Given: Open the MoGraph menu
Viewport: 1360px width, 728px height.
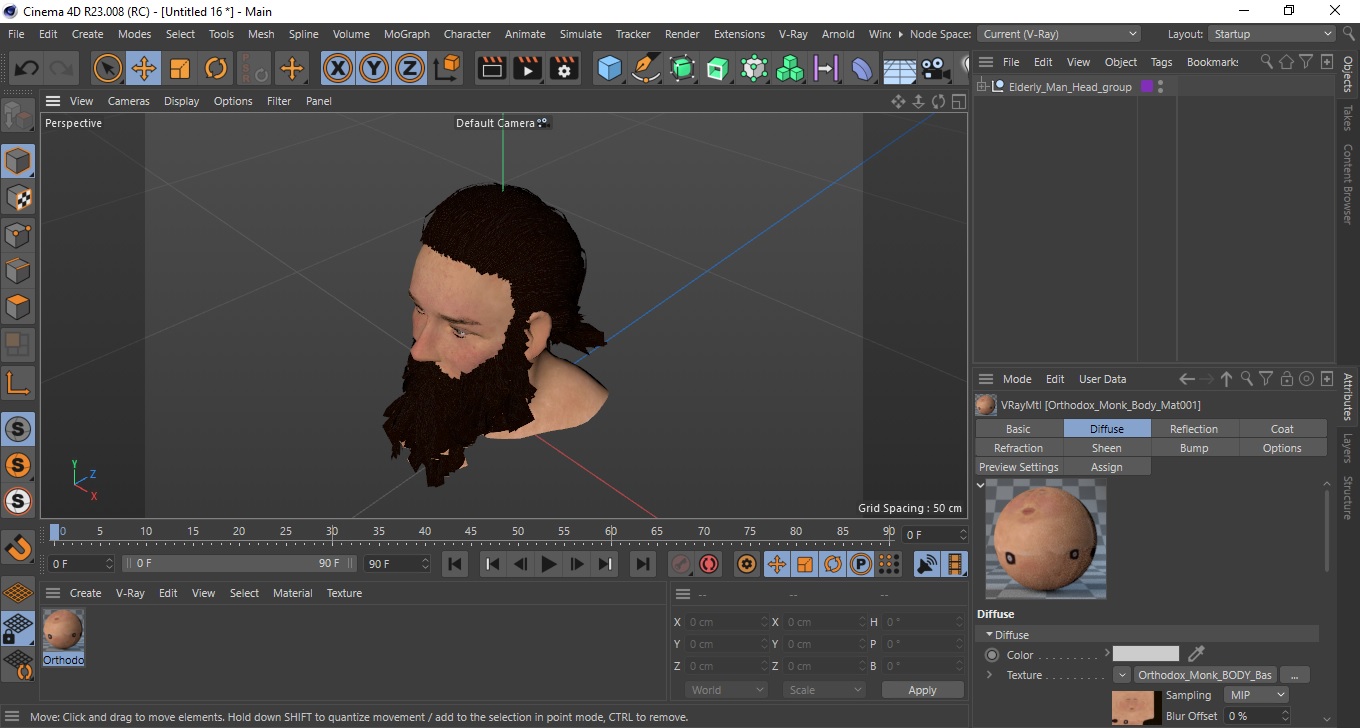Looking at the screenshot, I should (x=407, y=34).
